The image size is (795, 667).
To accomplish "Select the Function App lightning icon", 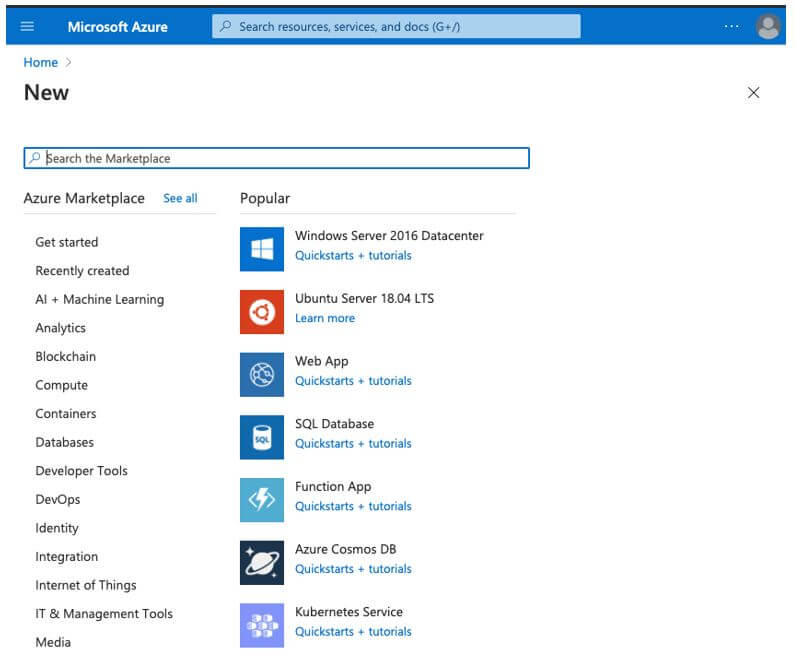I will 262,500.
